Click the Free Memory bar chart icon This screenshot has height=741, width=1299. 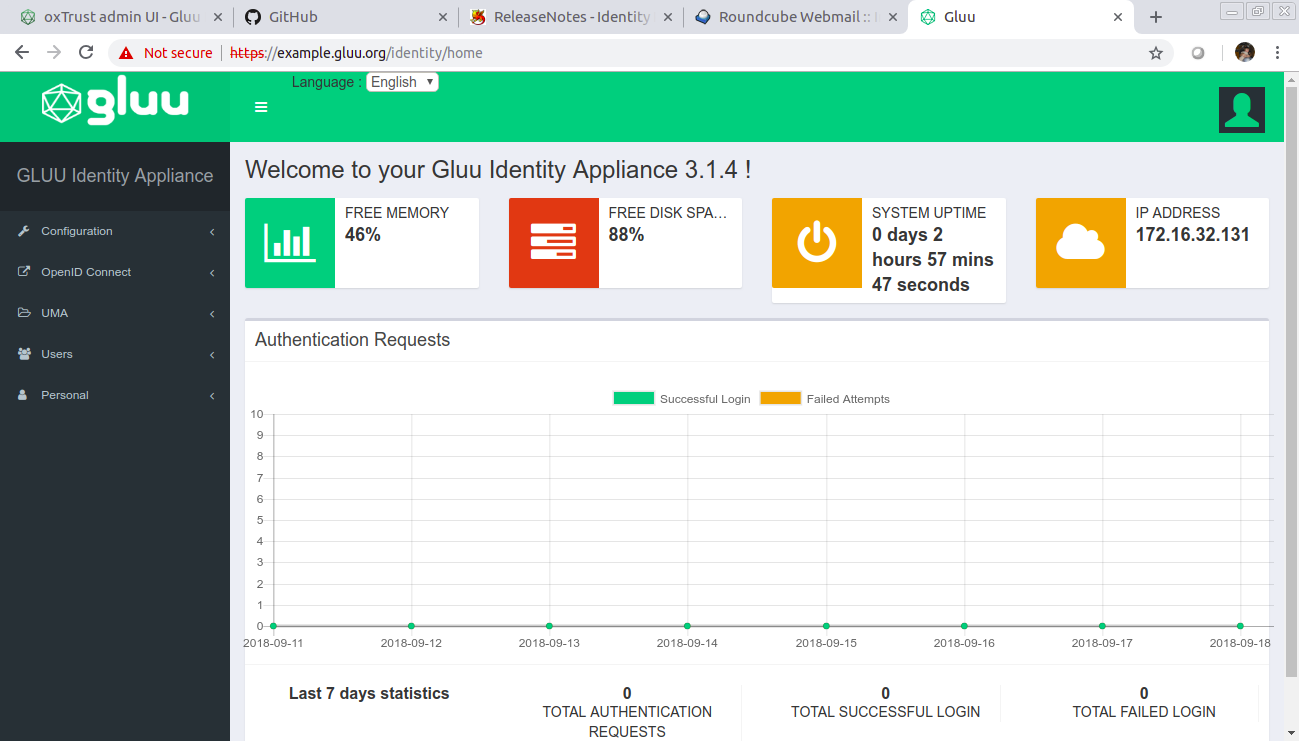290,243
